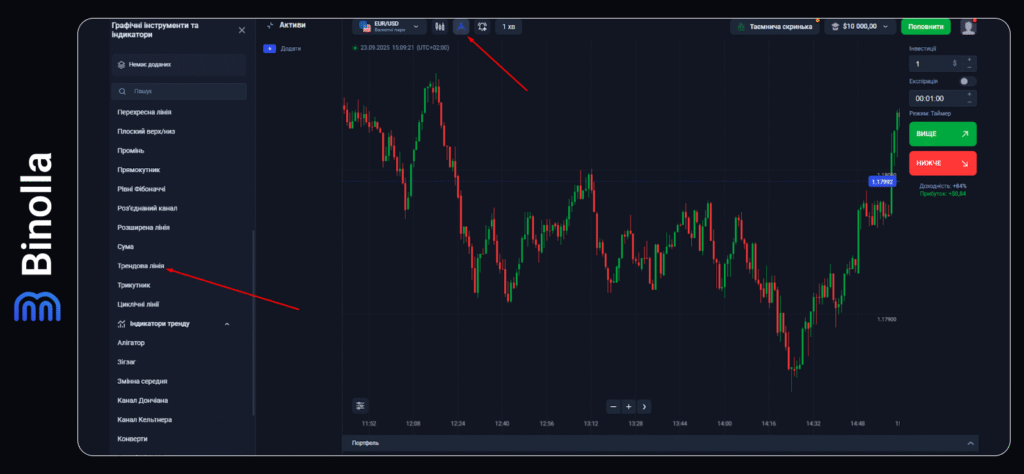Open the candlestick chart type selector
The image size is (1024, 474).
[439, 27]
